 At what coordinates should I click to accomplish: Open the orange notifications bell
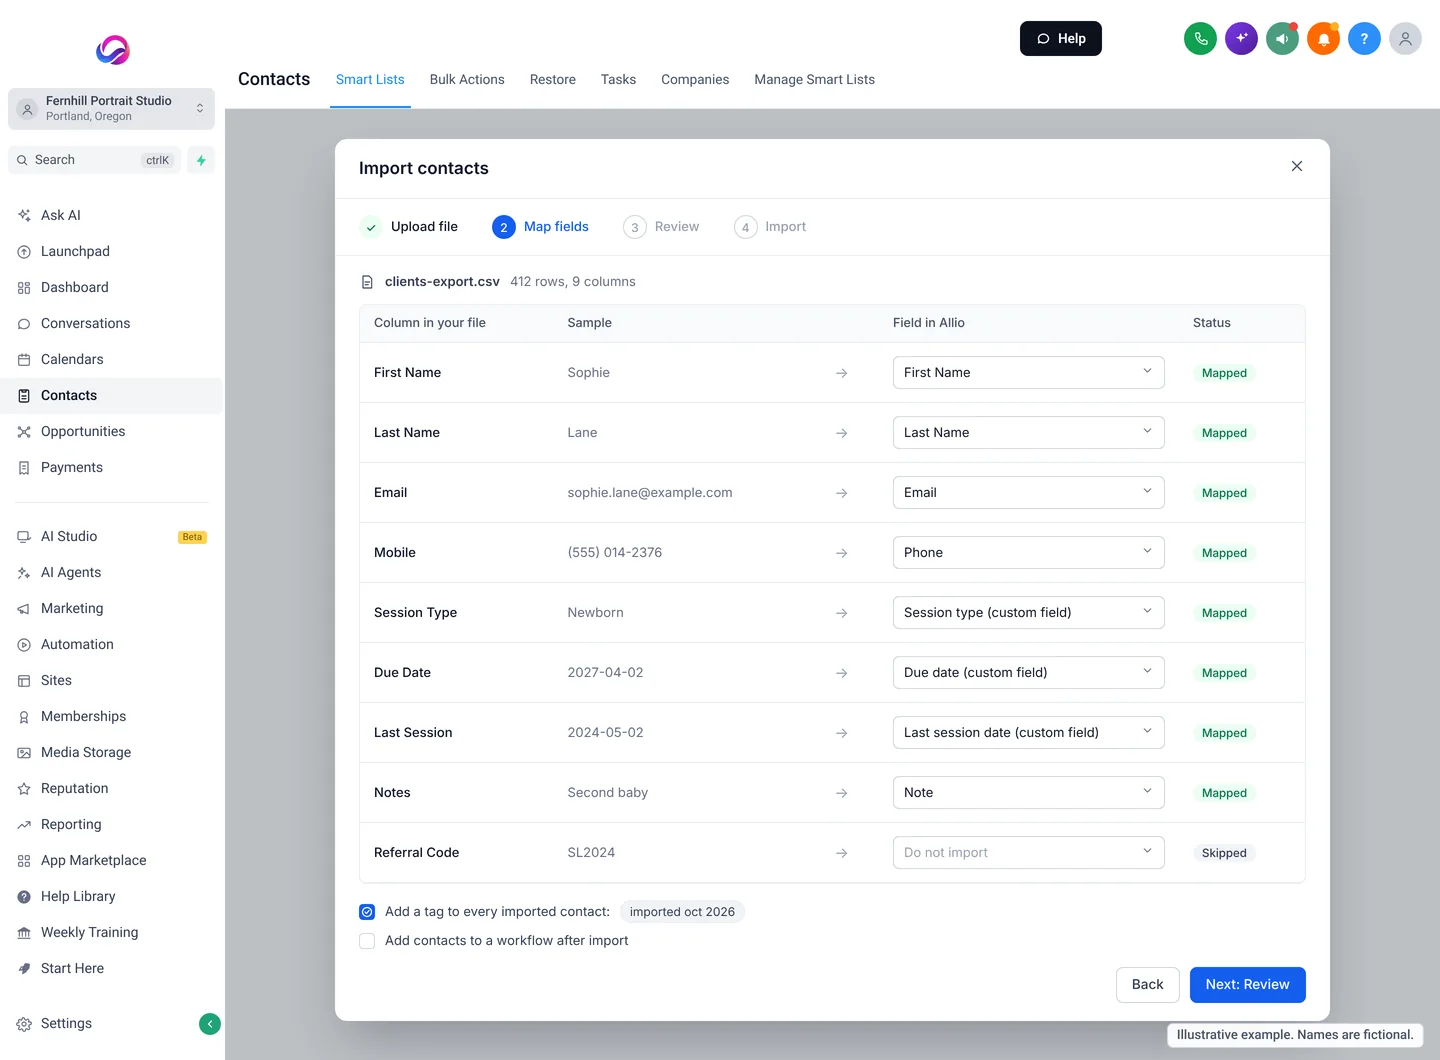(1323, 39)
